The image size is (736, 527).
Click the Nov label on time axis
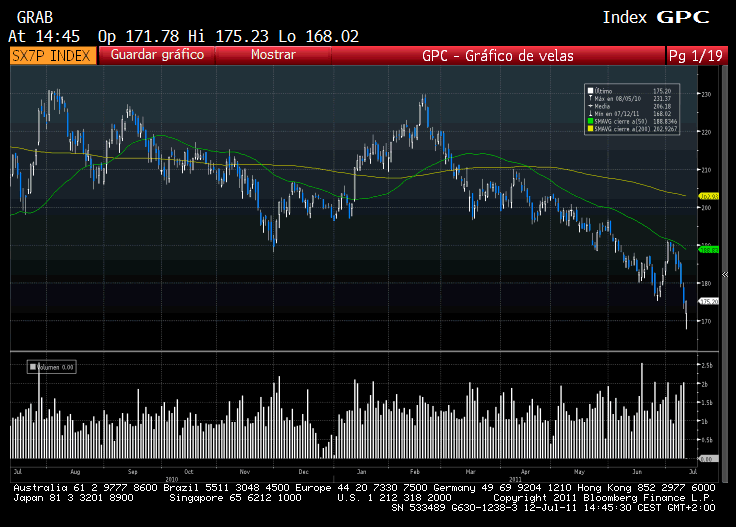245,472
